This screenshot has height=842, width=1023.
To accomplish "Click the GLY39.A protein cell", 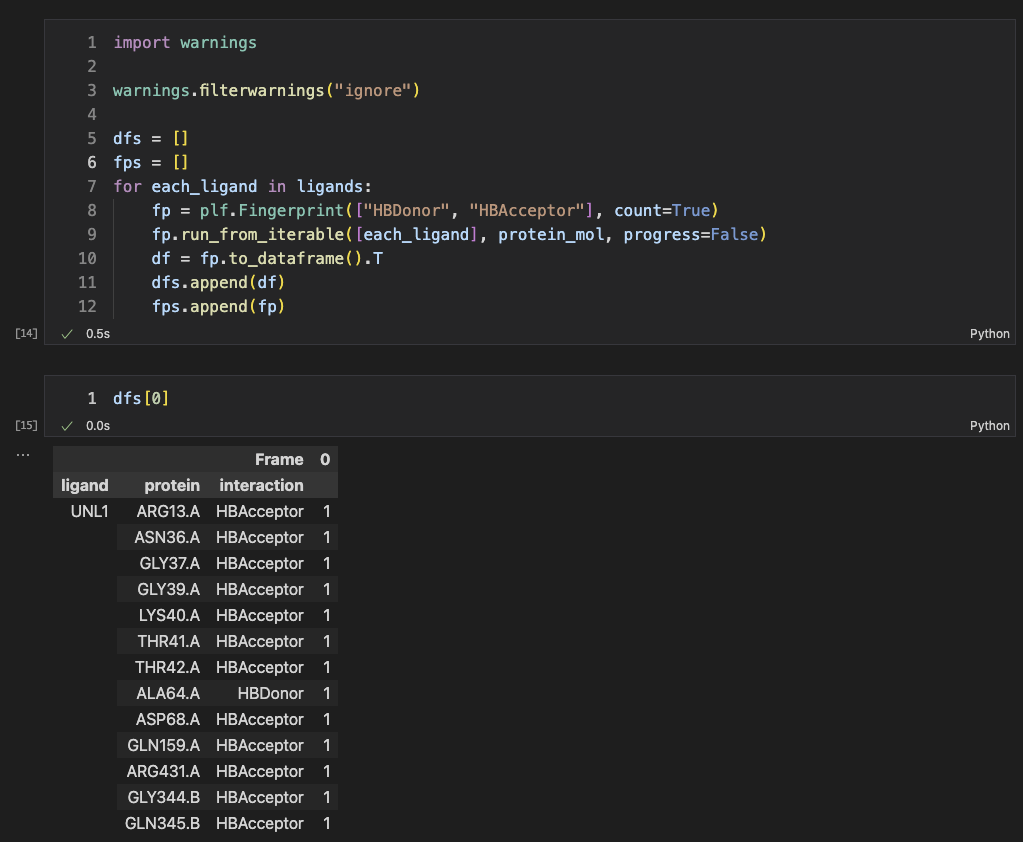I will (x=168, y=590).
